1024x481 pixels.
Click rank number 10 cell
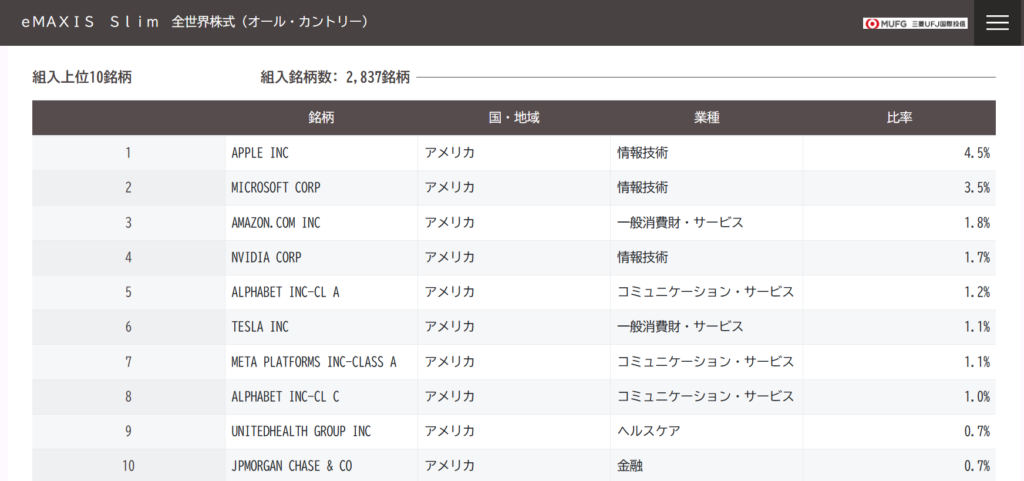(129, 466)
